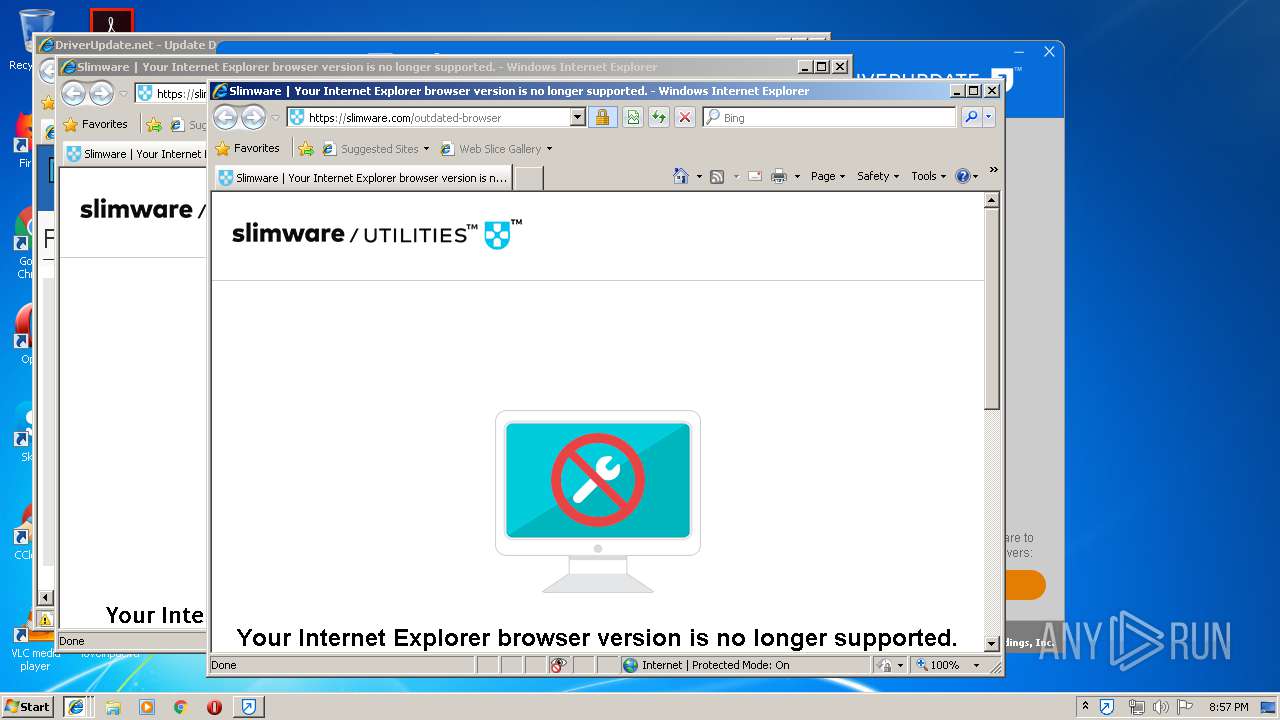Click the Action Center flag tray icon
This screenshot has width=1280, height=720.
[x=1186, y=707]
